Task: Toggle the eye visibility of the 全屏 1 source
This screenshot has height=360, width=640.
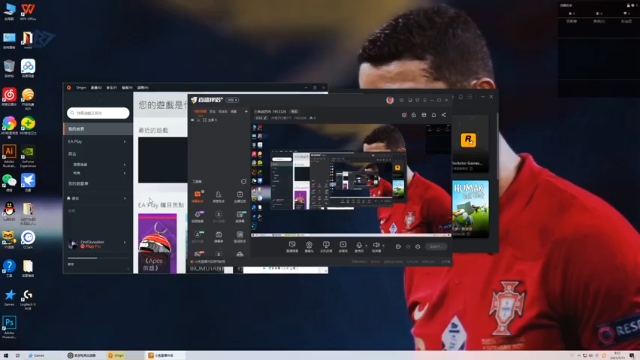Action: point(193,120)
